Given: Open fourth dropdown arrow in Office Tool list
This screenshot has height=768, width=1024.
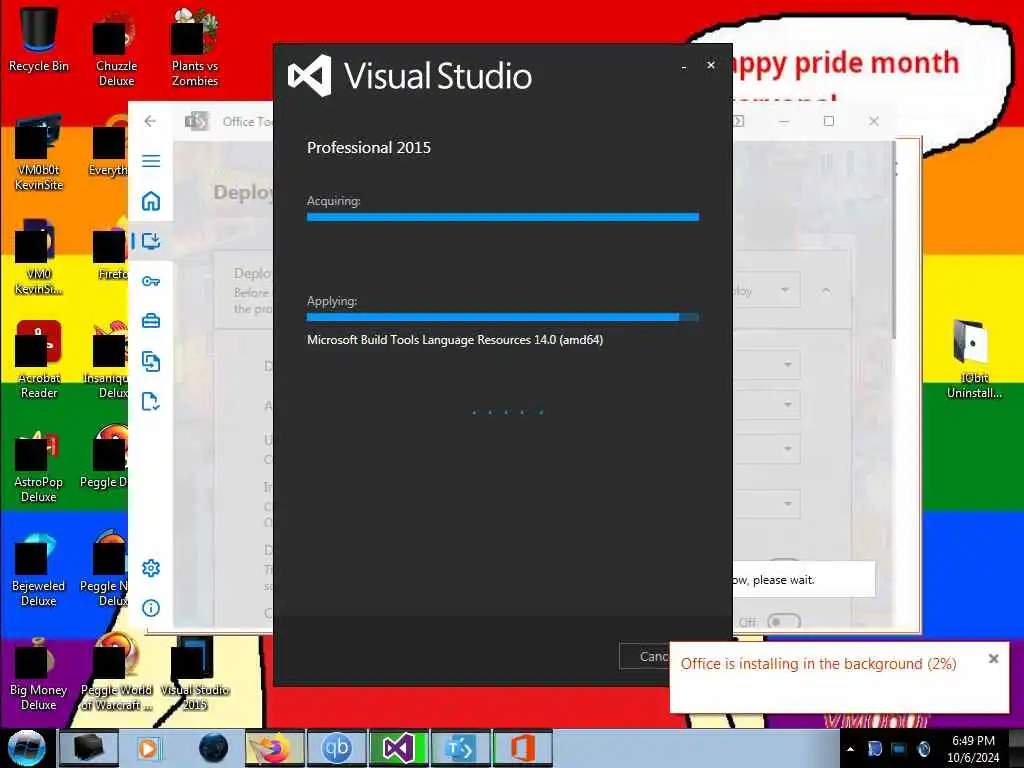Looking at the screenshot, I should (x=788, y=504).
